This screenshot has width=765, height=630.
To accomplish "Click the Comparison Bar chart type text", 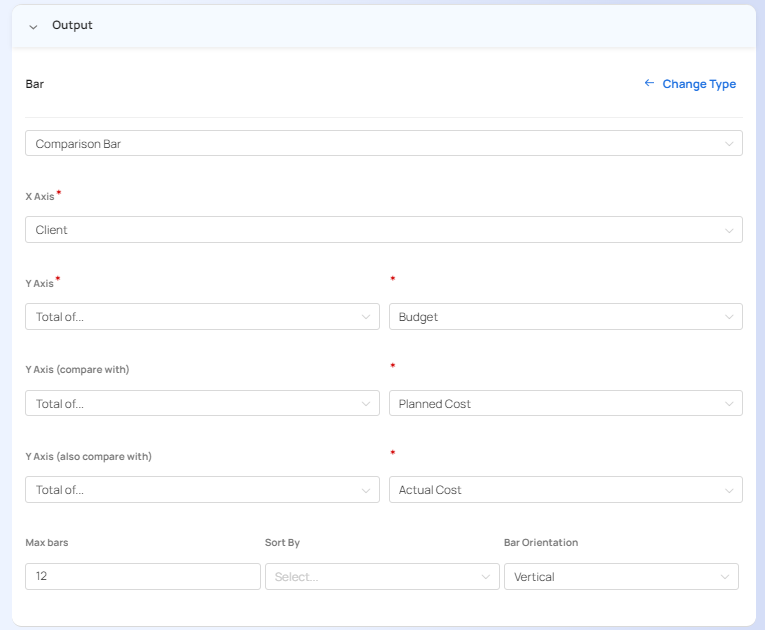I will pyautogui.click(x=78, y=144).
